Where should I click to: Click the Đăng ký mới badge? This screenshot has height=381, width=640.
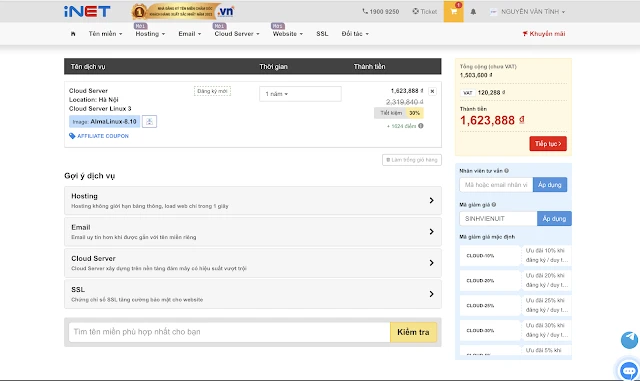pyautogui.click(x=212, y=91)
